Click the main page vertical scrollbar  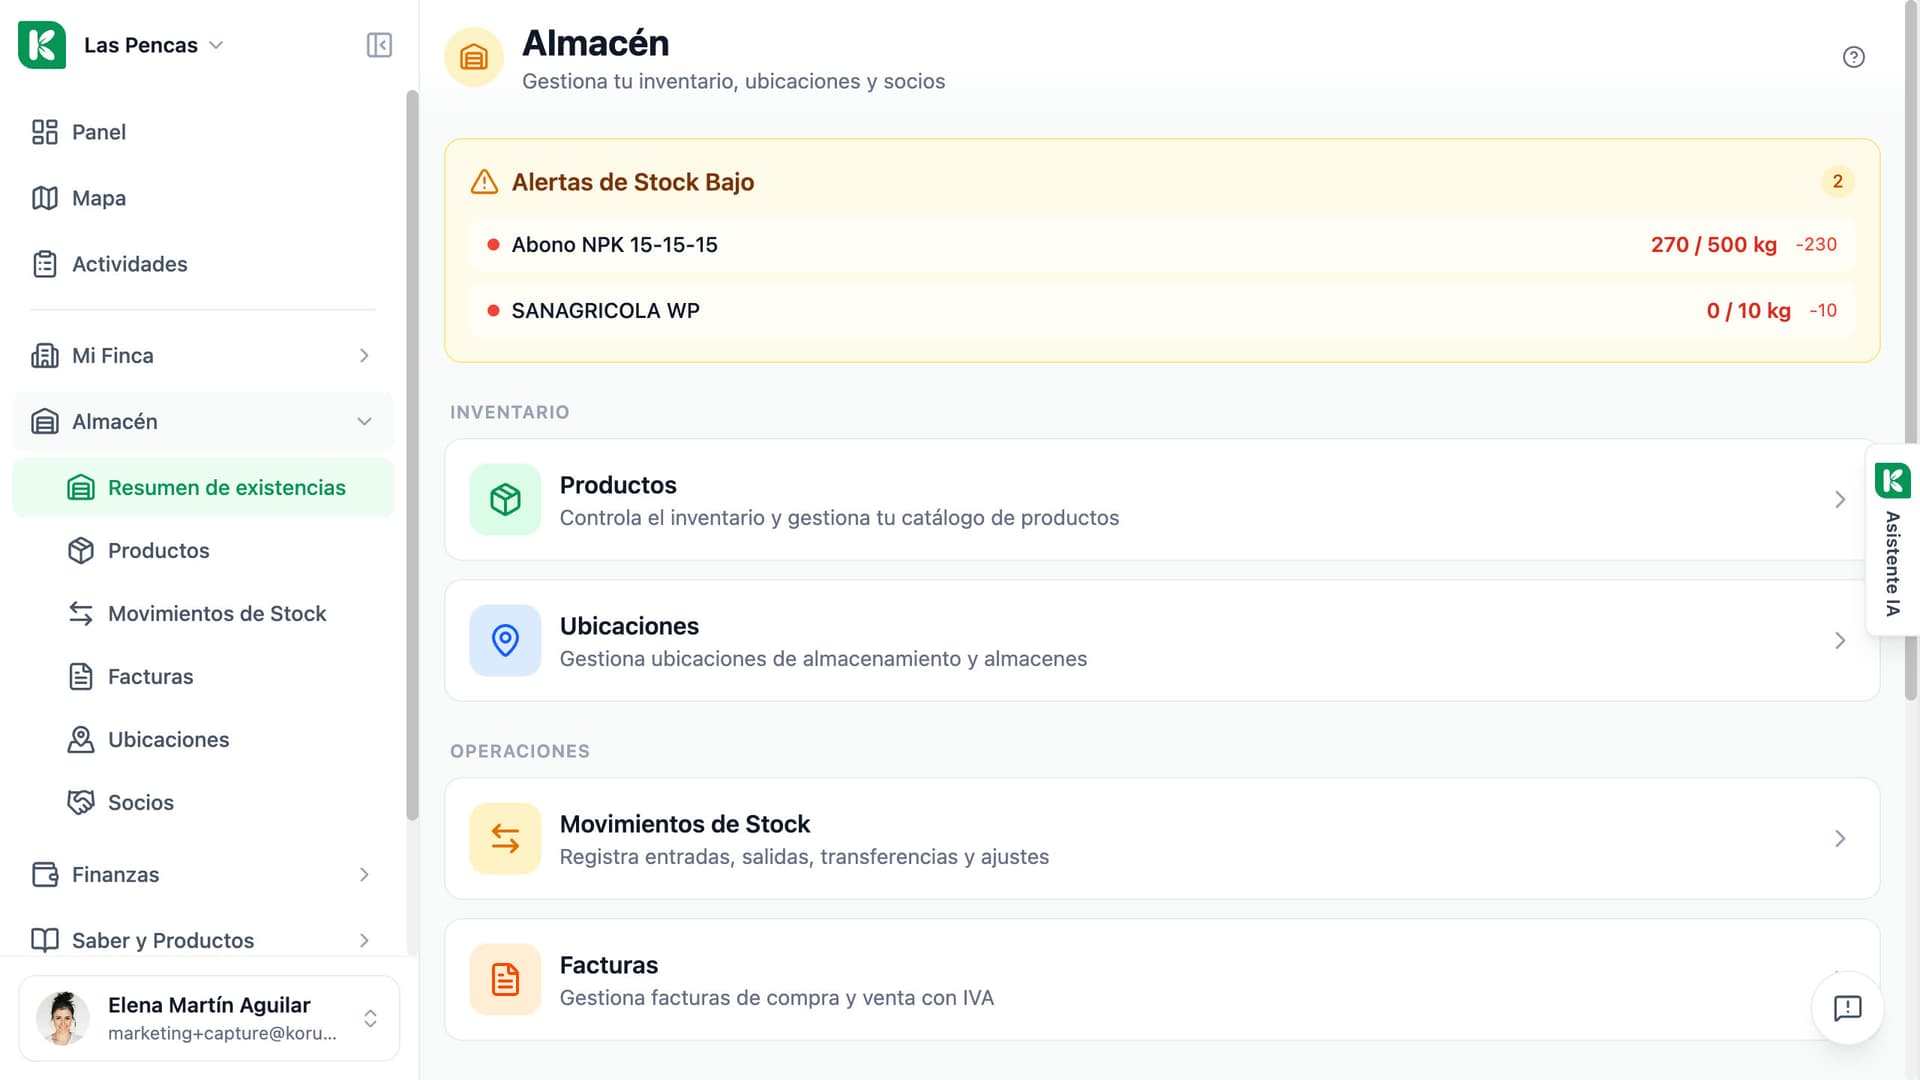tap(1912, 350)
